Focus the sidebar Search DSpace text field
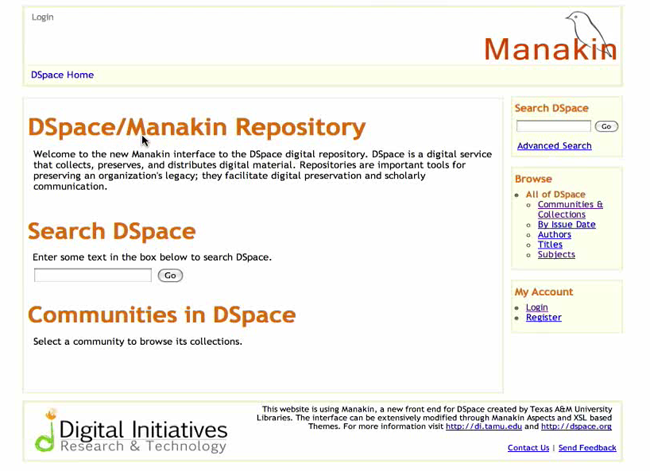The width and height of the screenshot is (650, 471). click(553, 126)
